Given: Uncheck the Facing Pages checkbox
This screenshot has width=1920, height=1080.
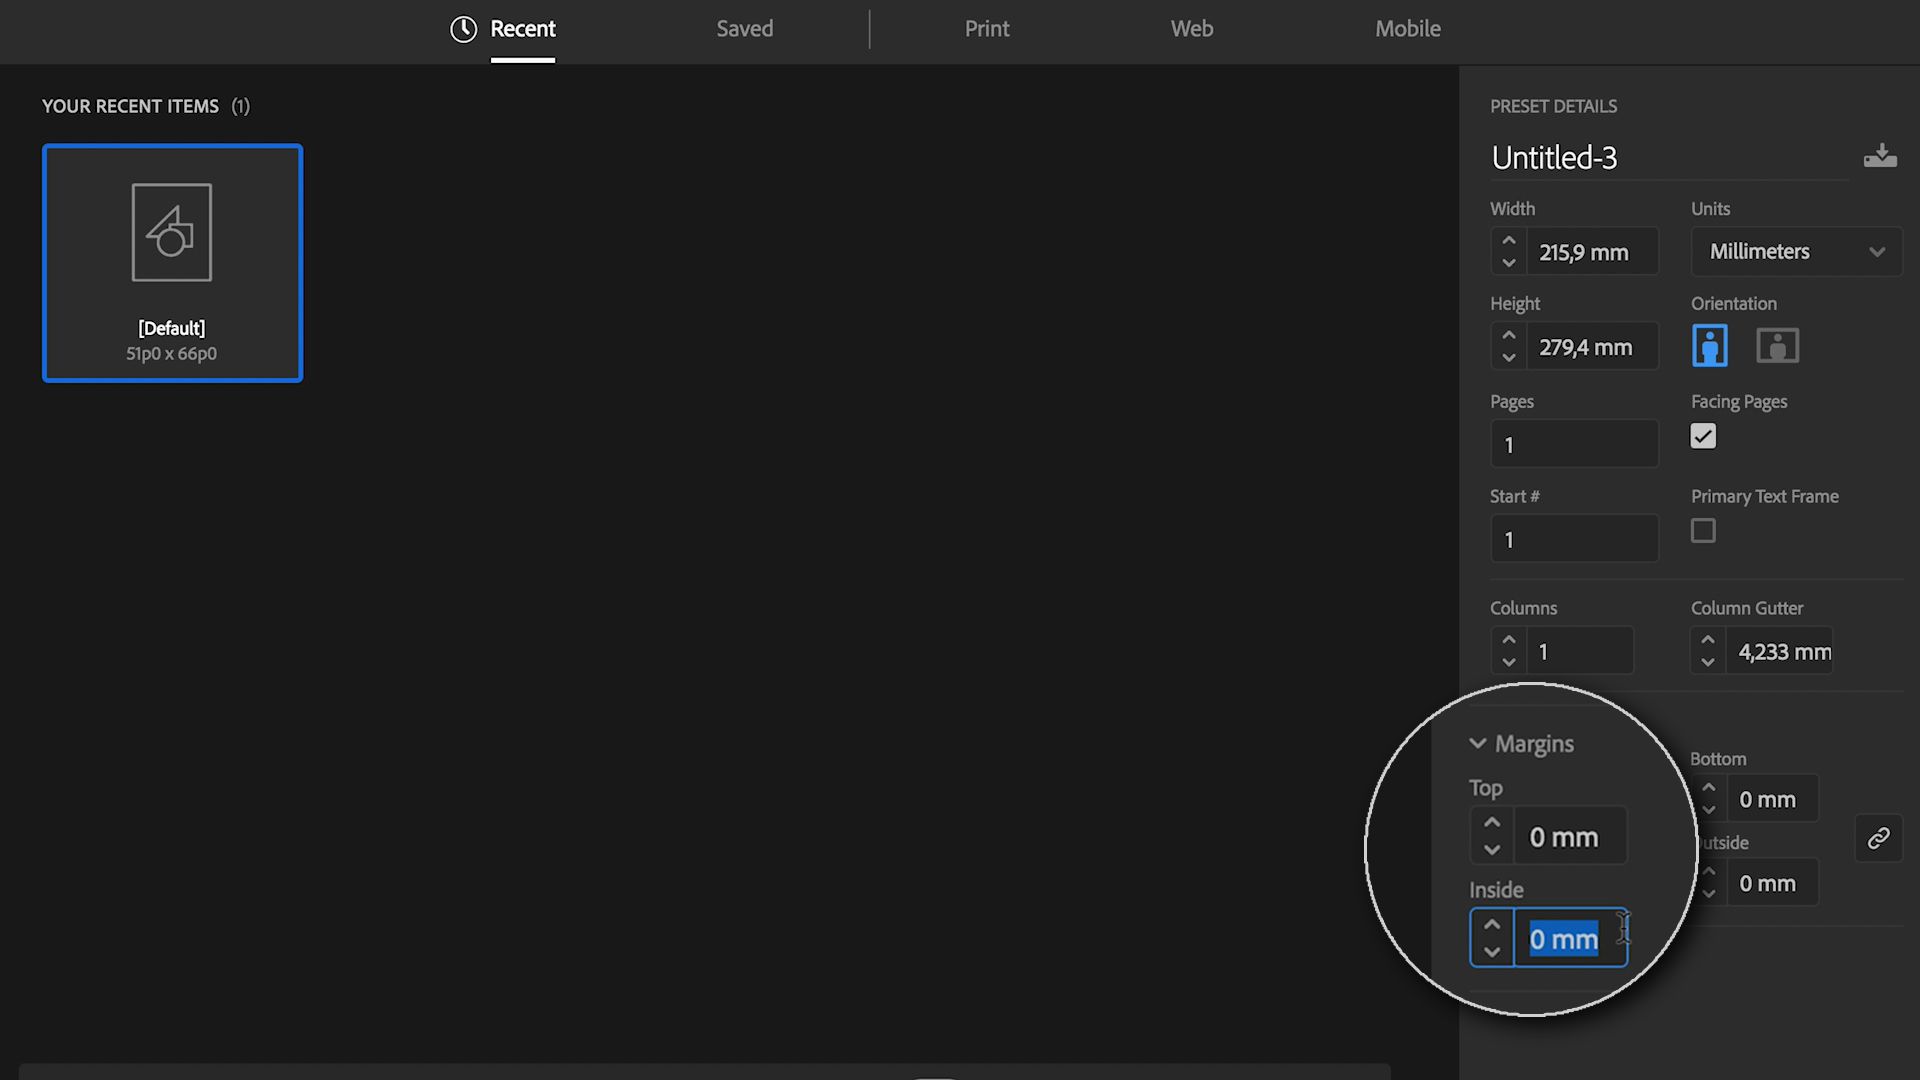Looking at the screenshot, I should [1703, 436].
